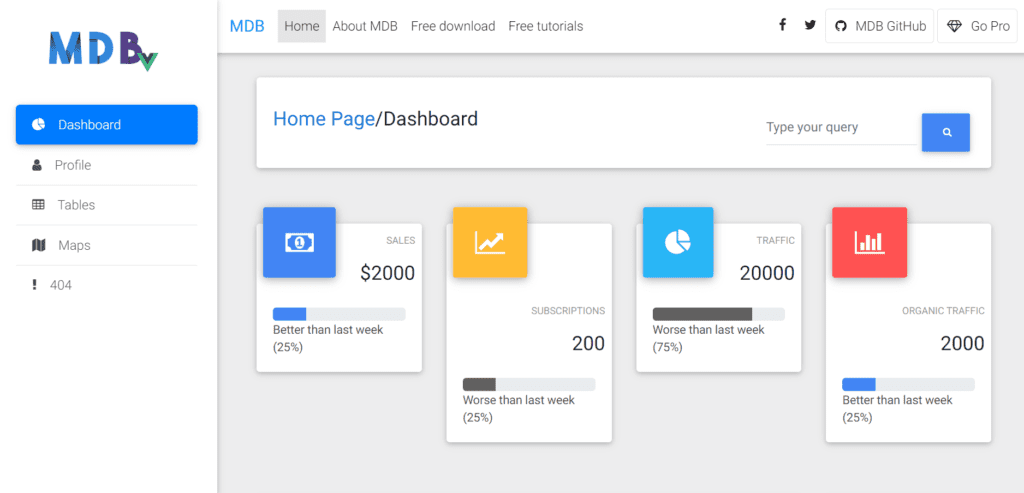This screenshot has height=493, width=1024.
Task: Click the Organic Traffic progress bar
Action: tap(908, 384)
